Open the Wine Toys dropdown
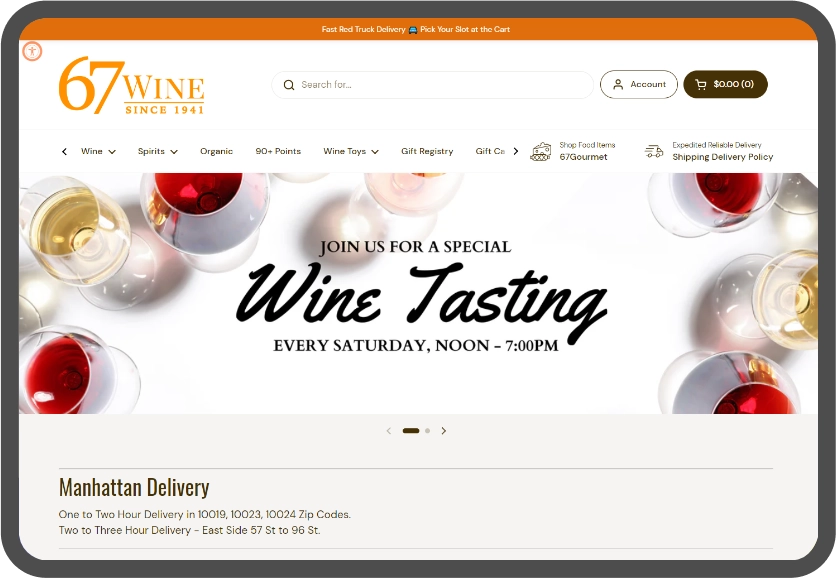 point(350,152)
